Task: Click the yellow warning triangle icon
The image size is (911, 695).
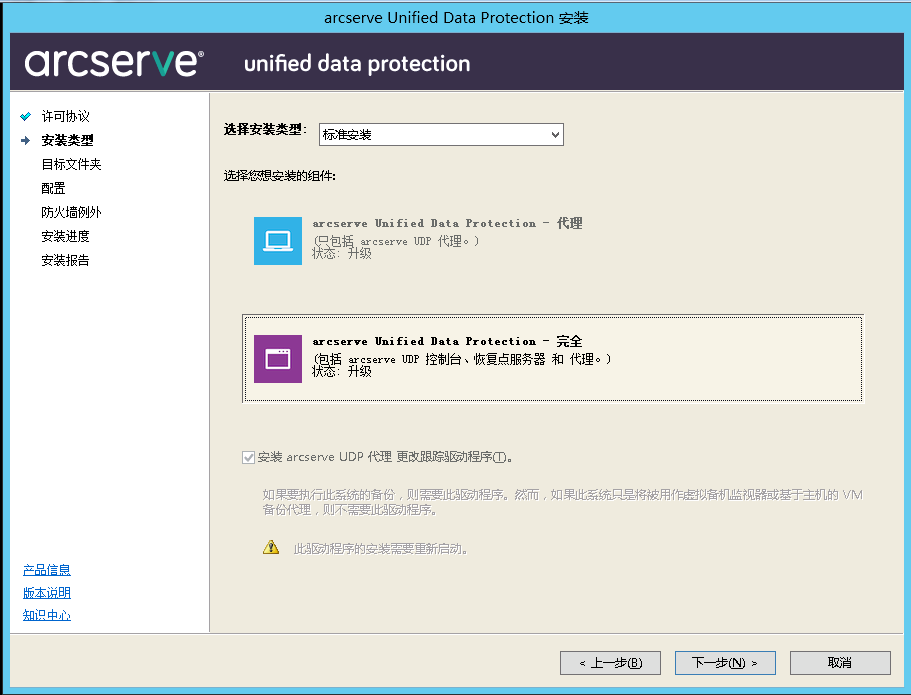Action: 271,547
